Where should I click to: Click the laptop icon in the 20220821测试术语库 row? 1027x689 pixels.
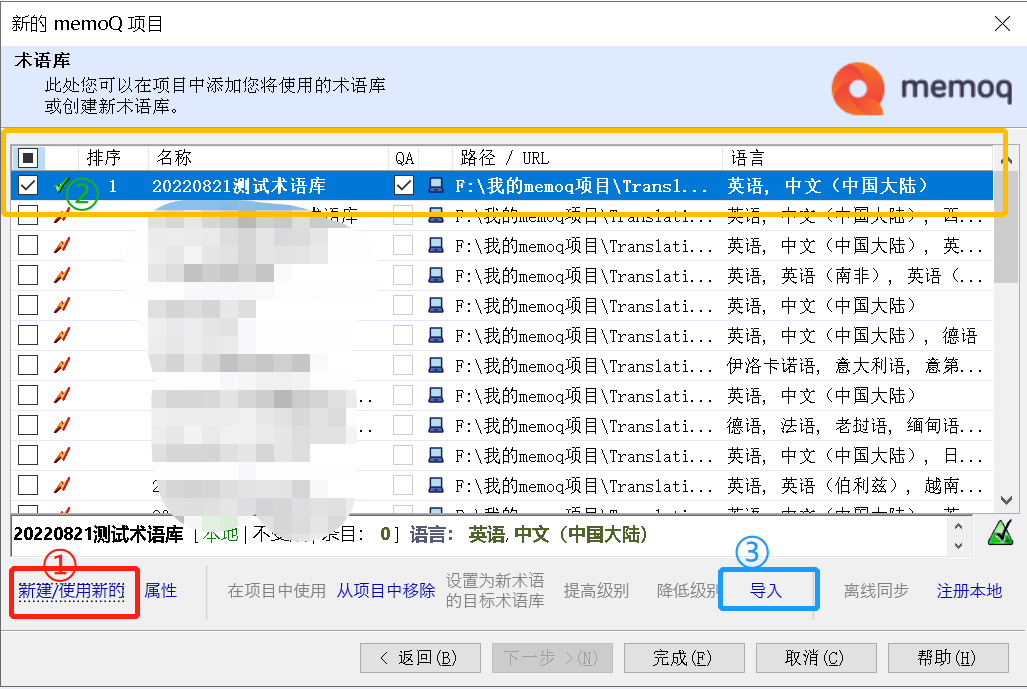tap(436, 185)
